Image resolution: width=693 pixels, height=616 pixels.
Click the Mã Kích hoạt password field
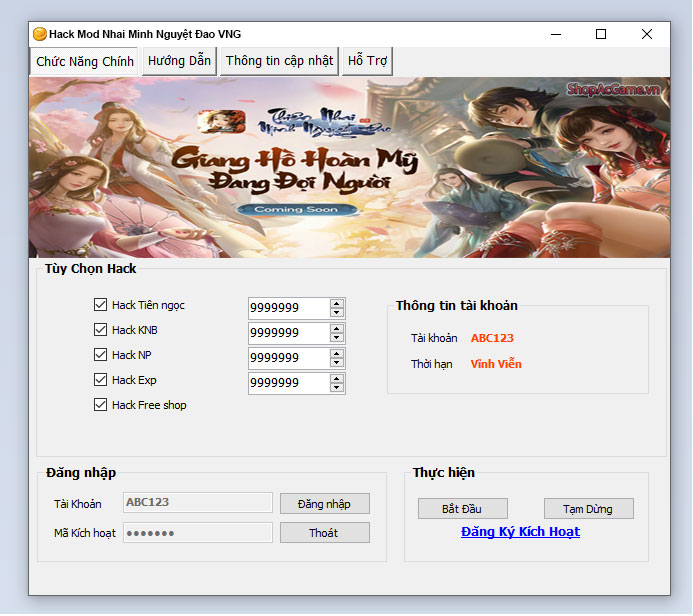click(198, 533)
